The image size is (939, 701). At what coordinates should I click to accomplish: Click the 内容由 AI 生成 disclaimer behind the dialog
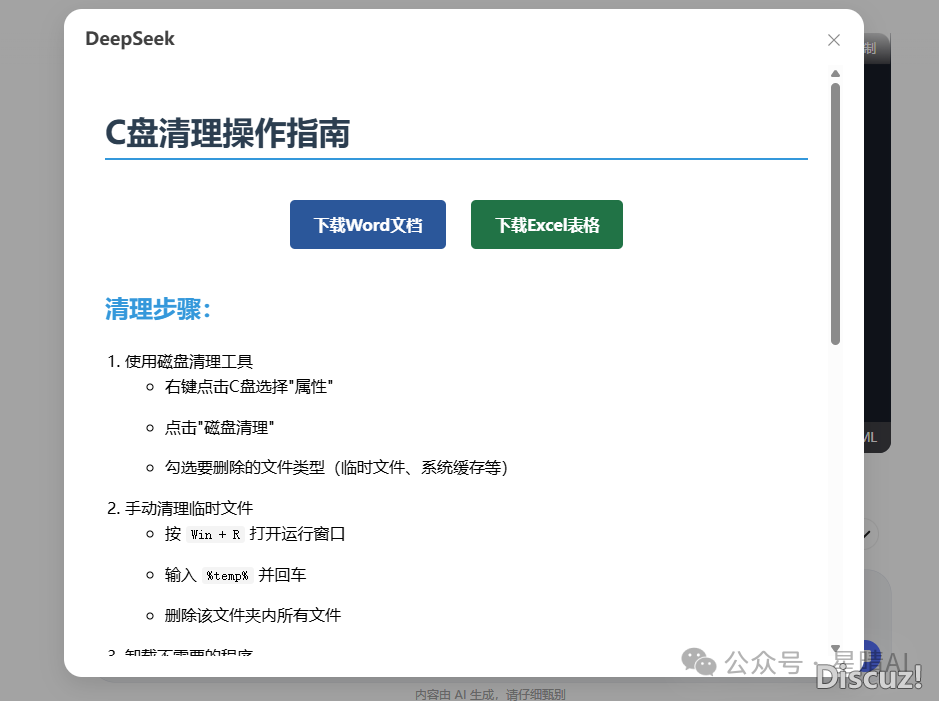pyautogui.click(x=490, y=694)
